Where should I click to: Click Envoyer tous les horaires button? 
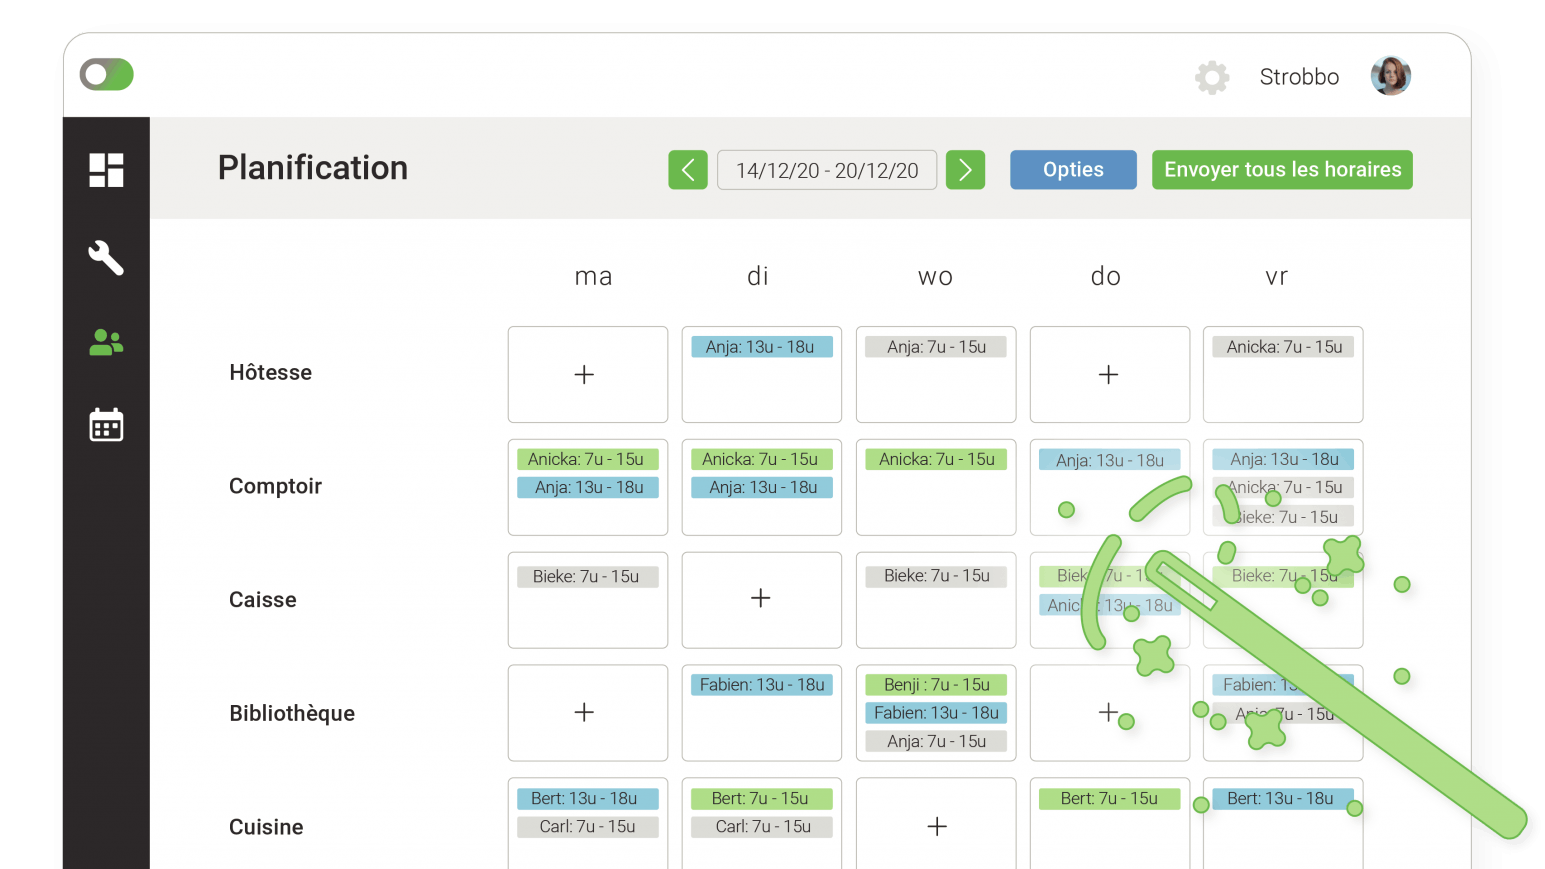pyautogui.click(x=1282, y=170)
